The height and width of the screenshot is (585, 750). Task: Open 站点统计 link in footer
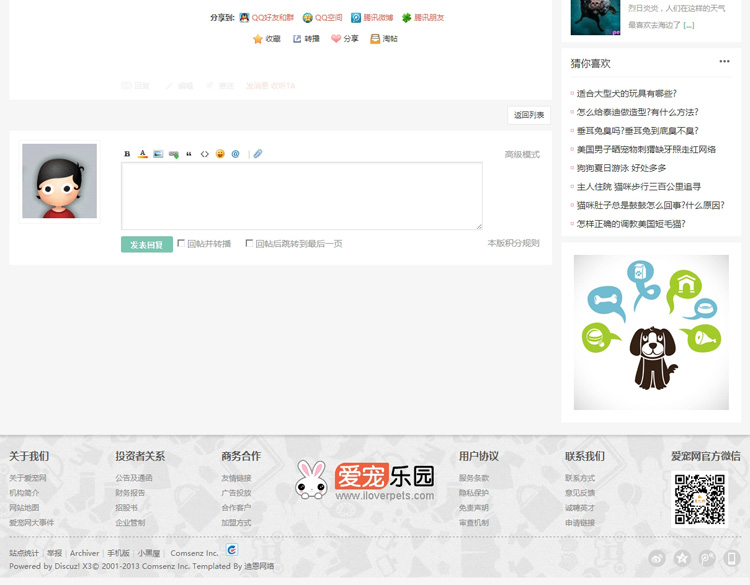point(24,553)
